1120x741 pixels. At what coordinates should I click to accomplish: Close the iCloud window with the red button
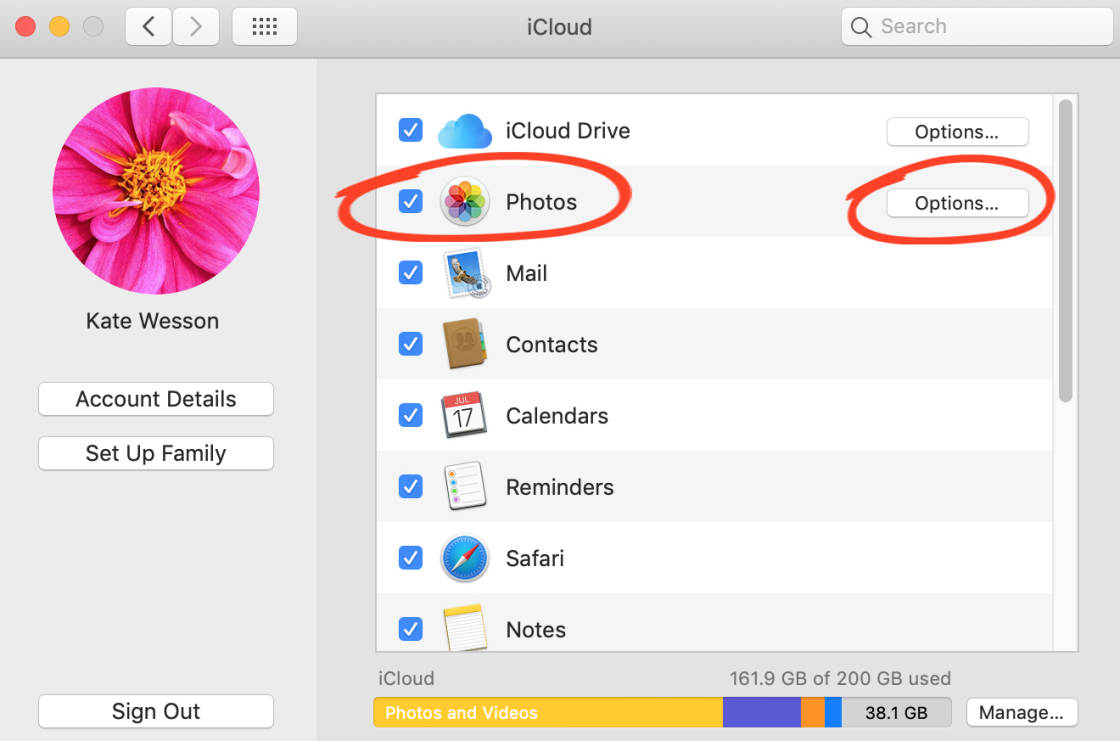coord(26,27)
